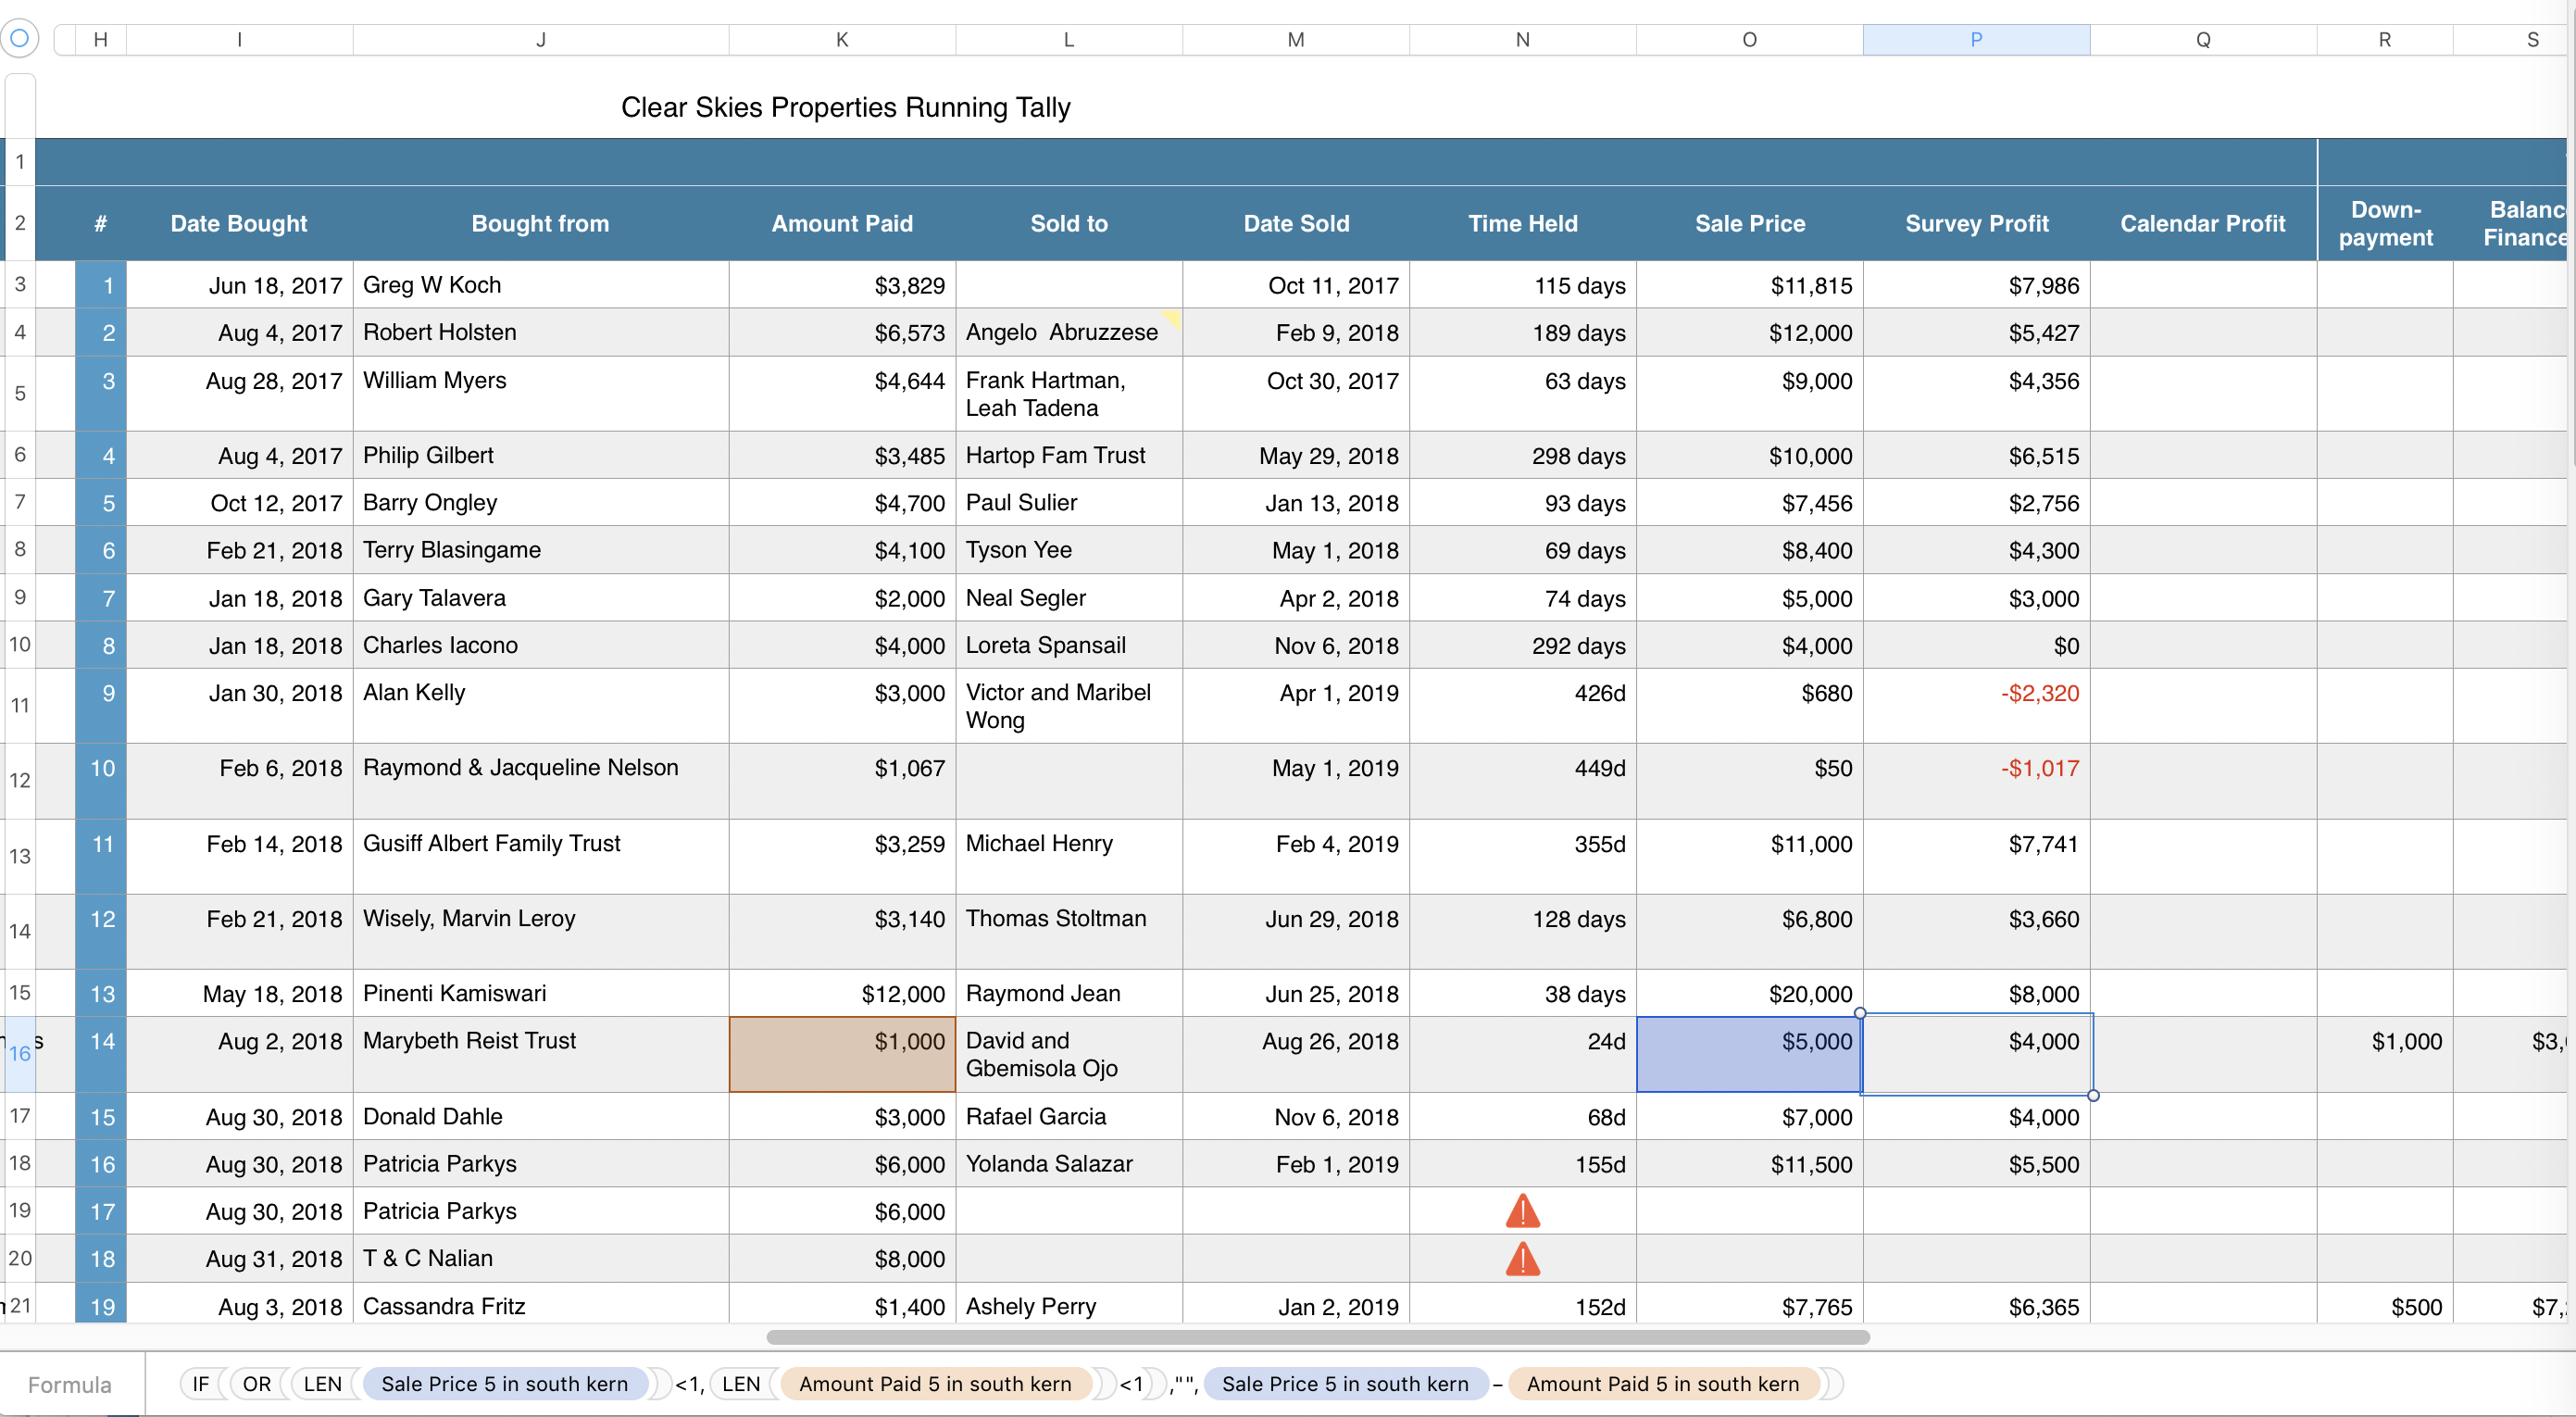This screenshot has height=1417, width=2576.
Task: Click the OR function token in formula bar
Action: (256, 1384)
